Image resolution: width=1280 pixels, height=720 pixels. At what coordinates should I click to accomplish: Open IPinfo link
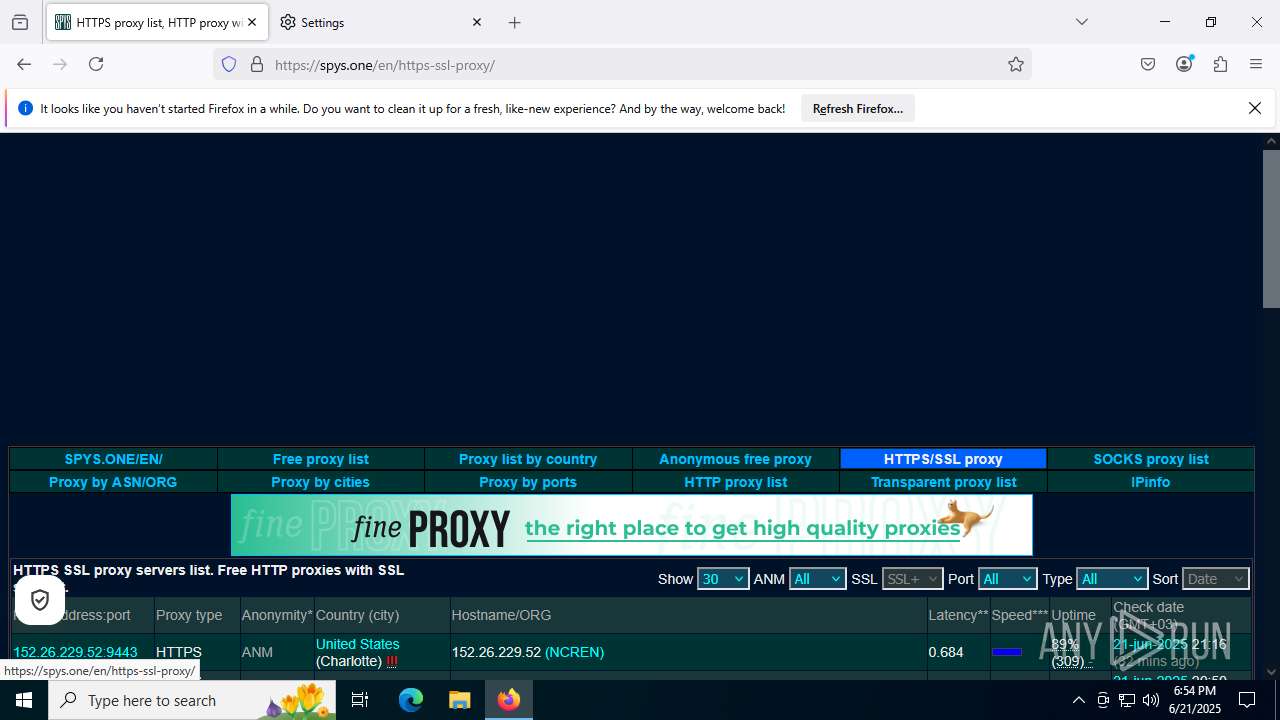1151,482
